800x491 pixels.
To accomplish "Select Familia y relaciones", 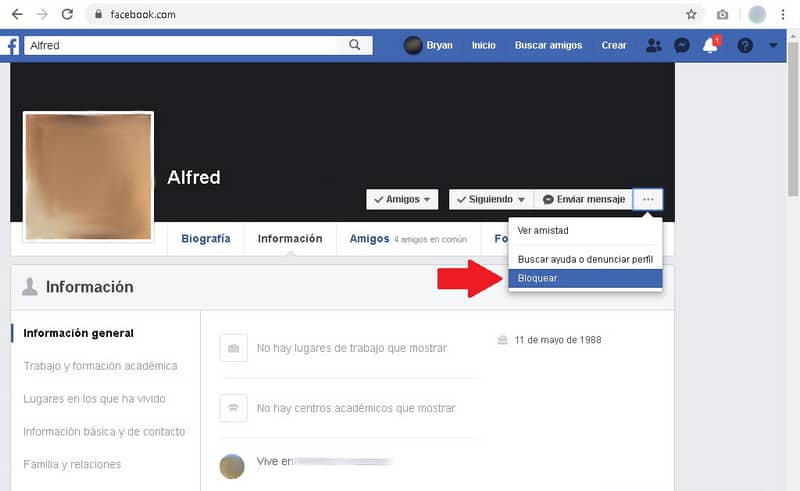I will tap(72, 464).
